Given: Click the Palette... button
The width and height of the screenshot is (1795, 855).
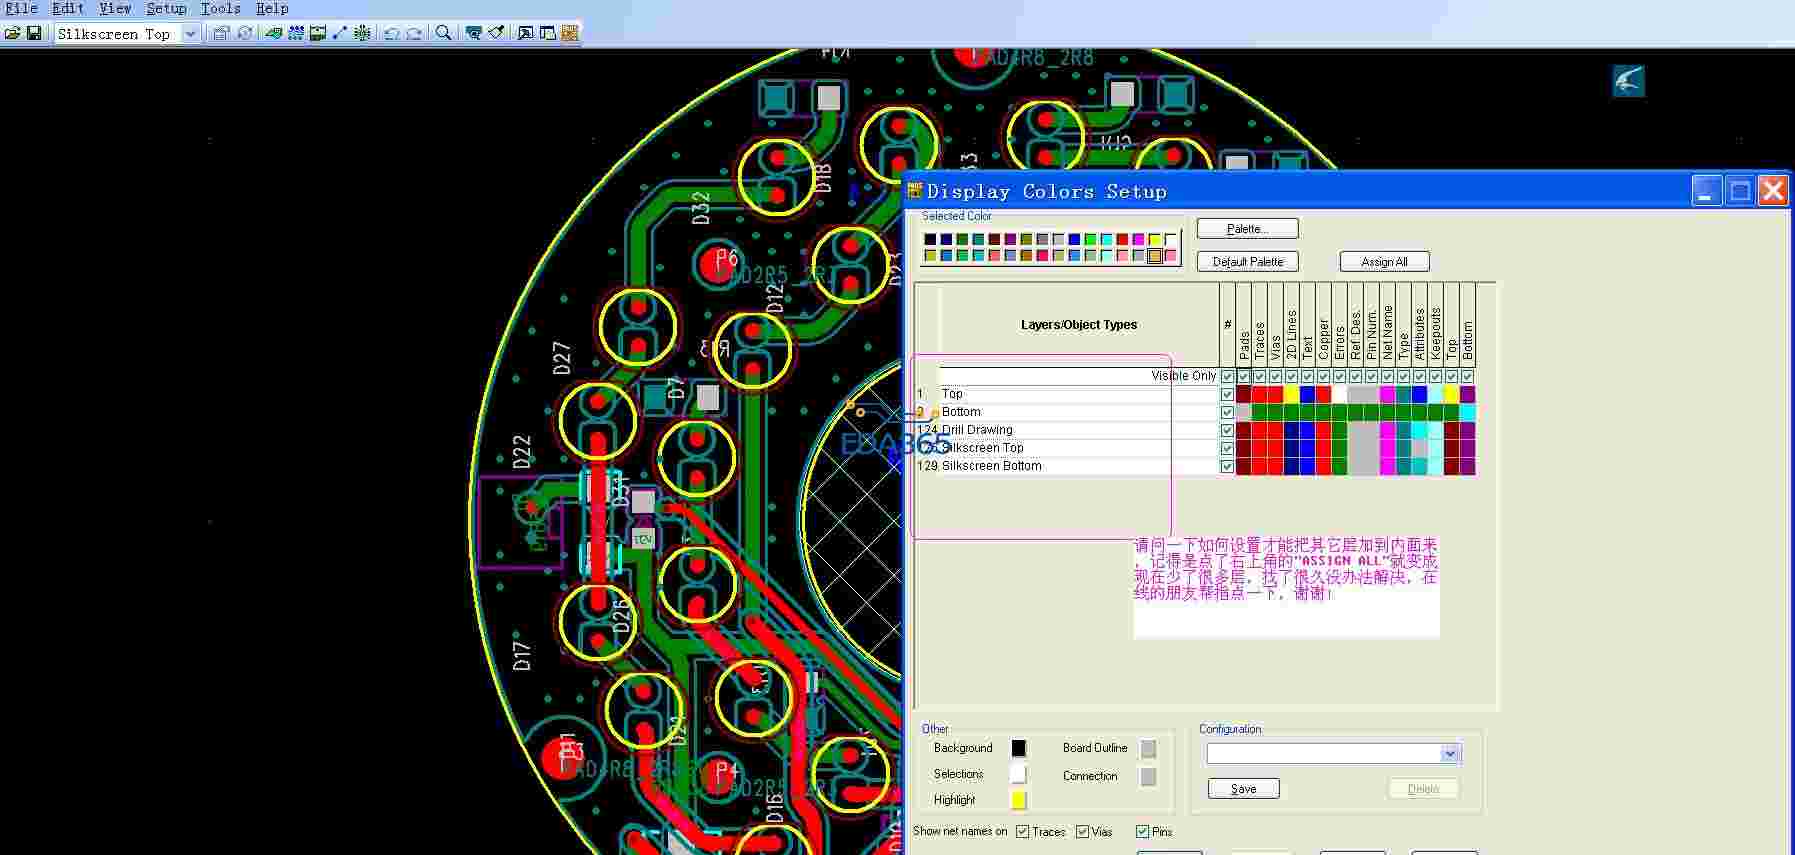Looking at the screenshot, I should [1247, 229].
